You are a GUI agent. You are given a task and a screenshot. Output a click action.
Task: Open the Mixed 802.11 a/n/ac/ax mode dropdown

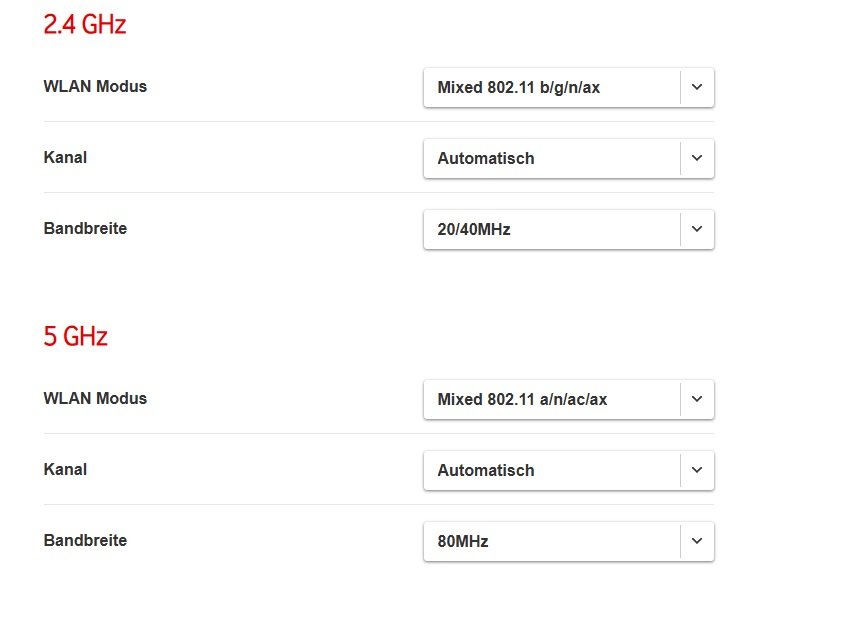(552, 399)
